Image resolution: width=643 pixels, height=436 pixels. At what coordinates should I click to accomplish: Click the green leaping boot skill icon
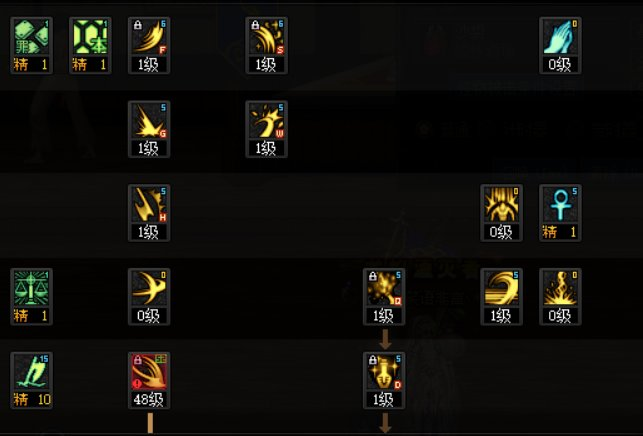pos(32,372)
